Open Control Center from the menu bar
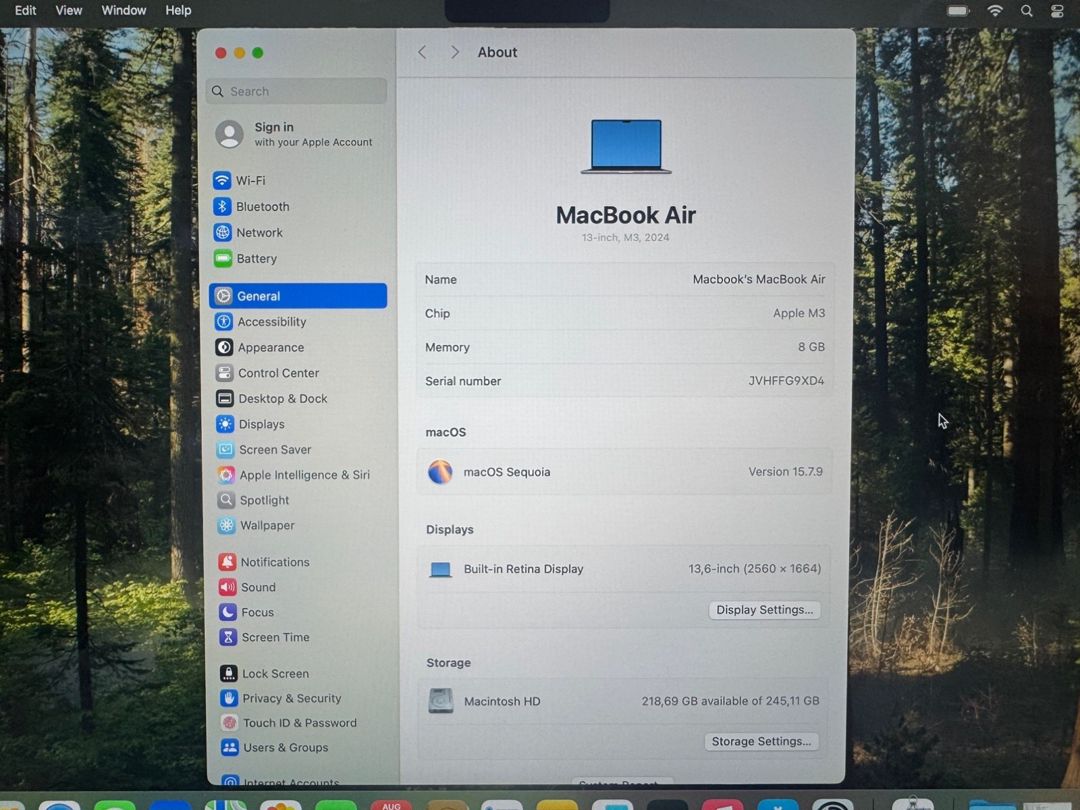 coord(1057,10)
